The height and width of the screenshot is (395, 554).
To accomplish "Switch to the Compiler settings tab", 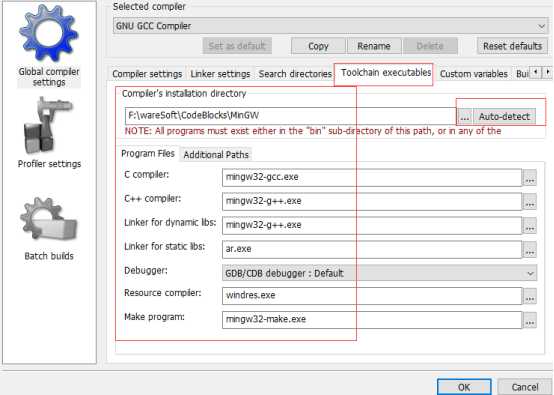I will [x=147, y=74].
